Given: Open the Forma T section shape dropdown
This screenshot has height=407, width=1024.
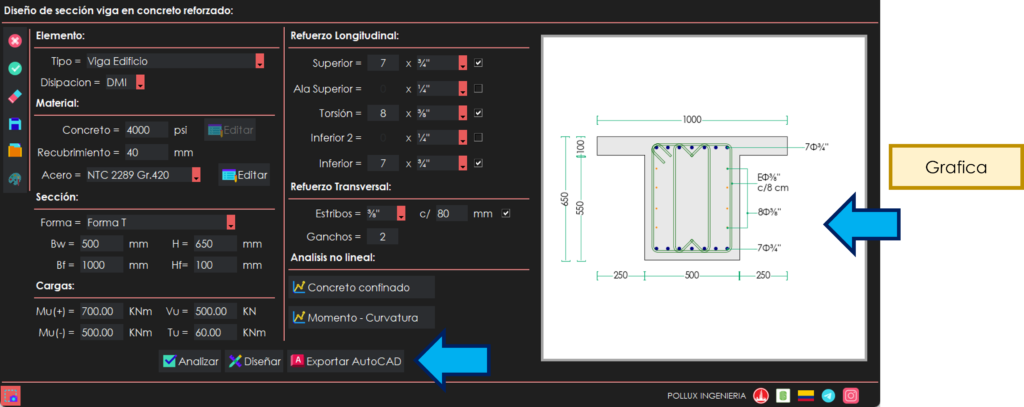Looking at the screenshot, I should (231, 222).
